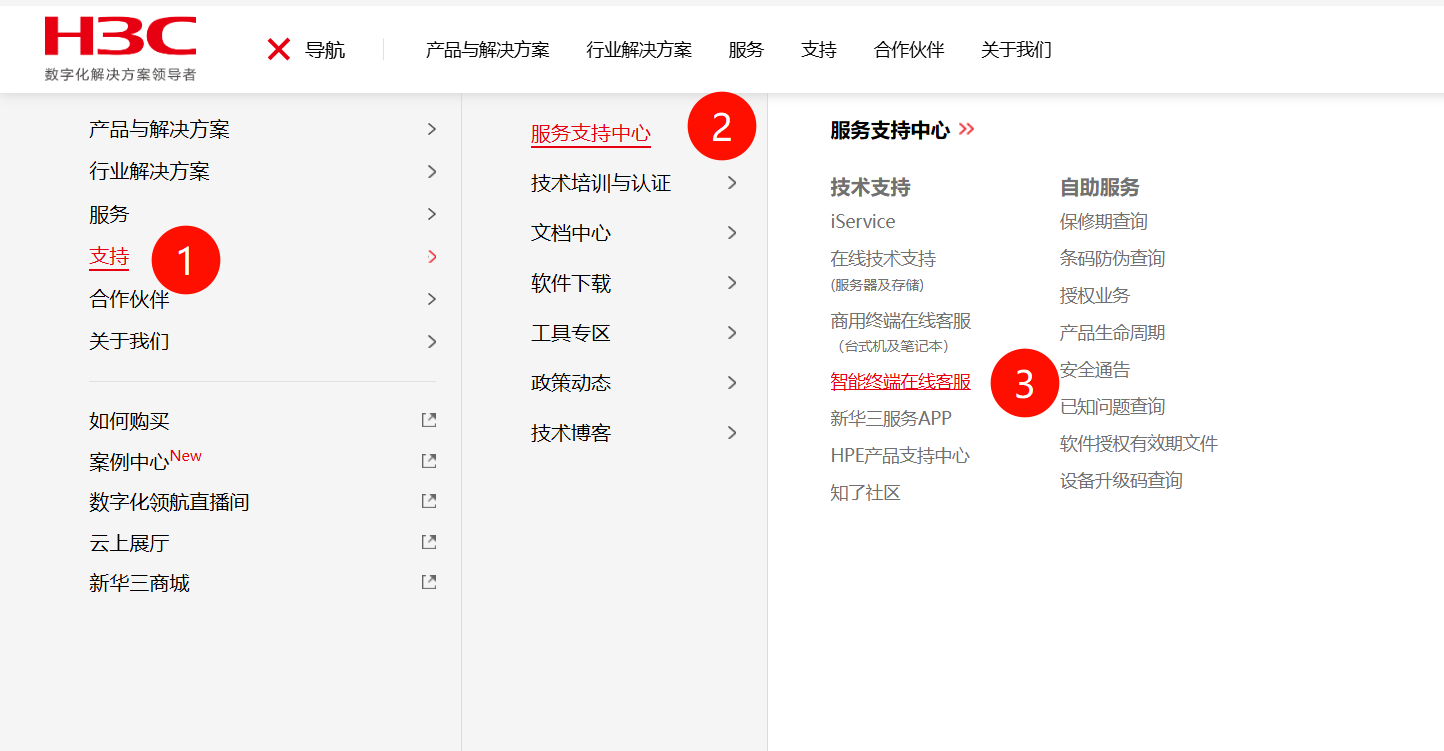Click external link icon beside 云上展厅
Screen dimensions: 1444x751
429,542
